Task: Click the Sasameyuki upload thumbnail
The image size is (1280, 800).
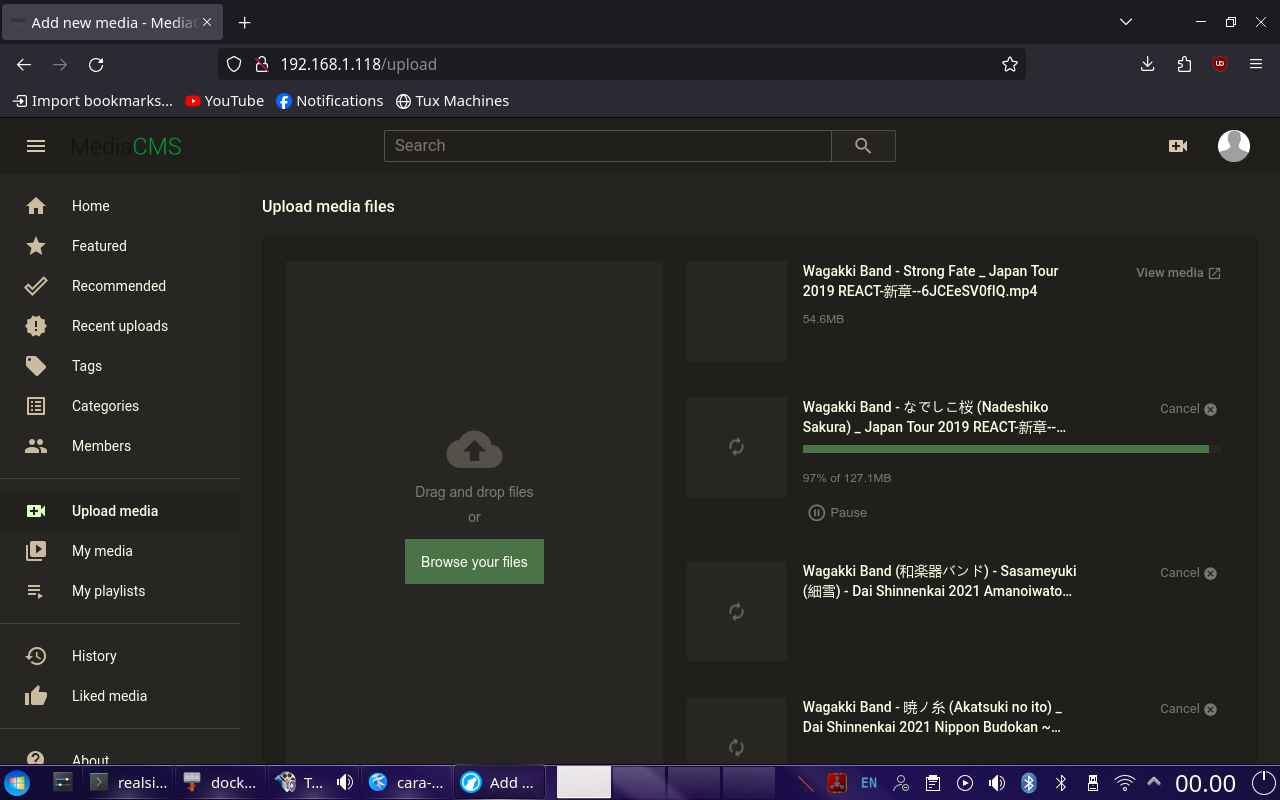Action: coord(737,611)
